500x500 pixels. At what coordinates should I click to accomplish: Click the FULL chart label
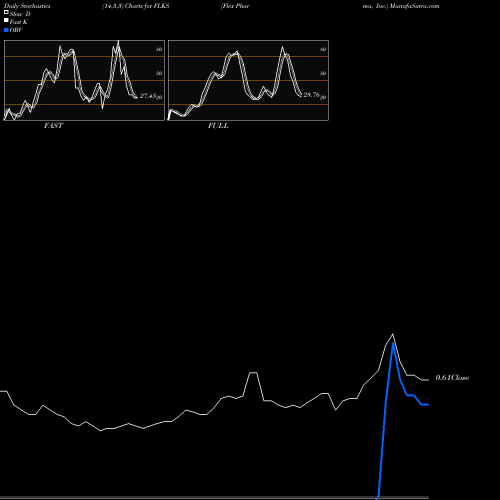(218, 126)
